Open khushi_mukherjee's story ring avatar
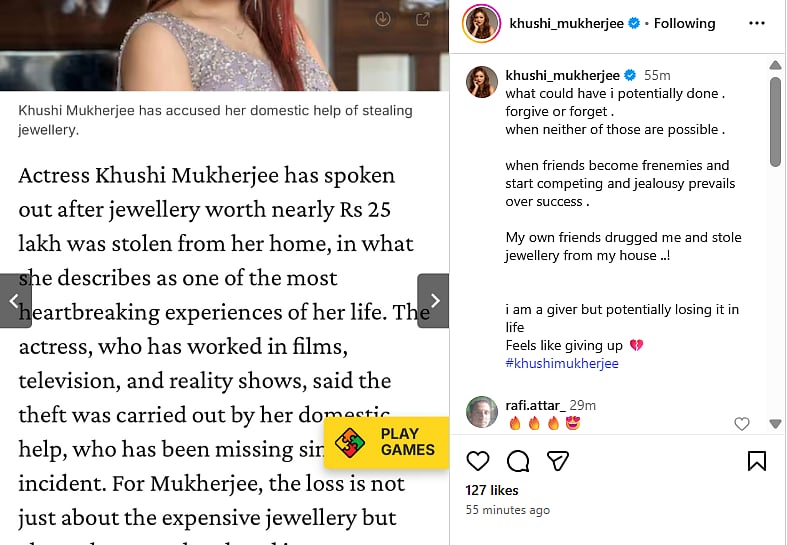Image resolution: width=787 pixels, height=545 pixels. [x=482, y=23]
